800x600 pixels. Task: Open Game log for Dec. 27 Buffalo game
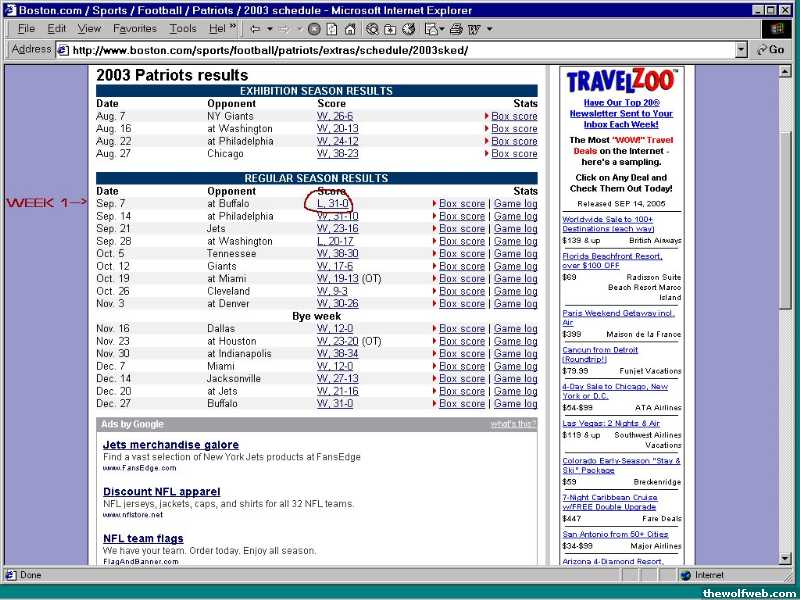515,404
